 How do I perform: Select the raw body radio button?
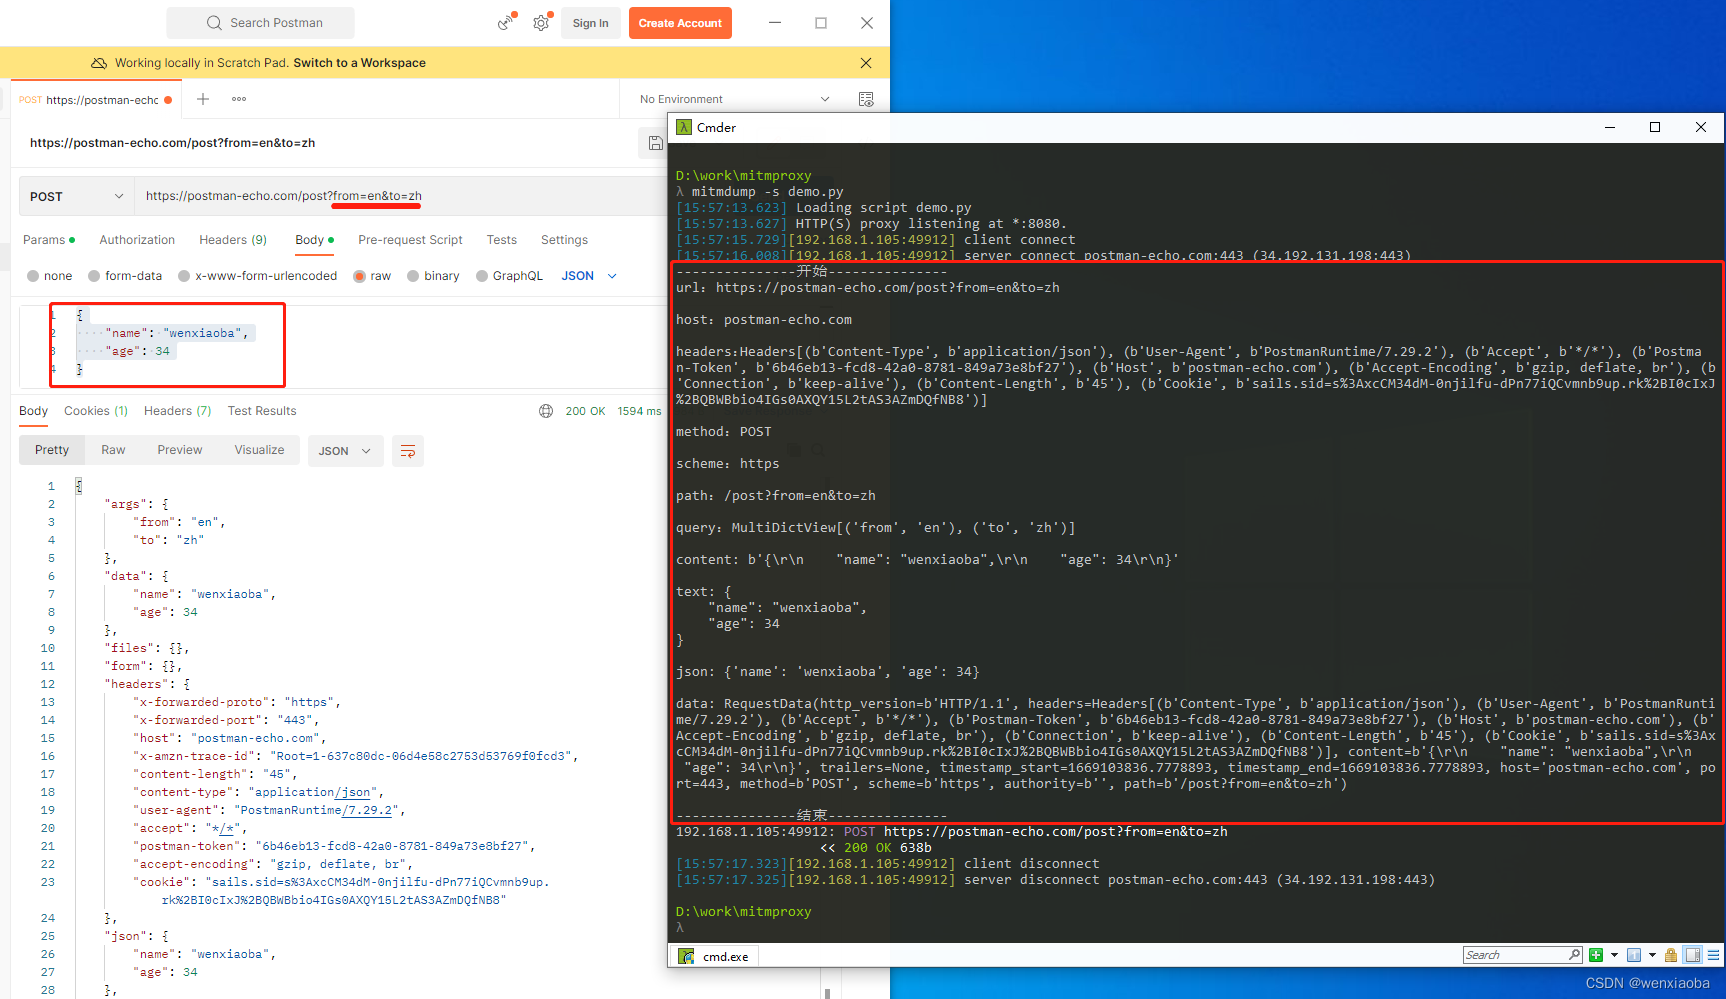pos(360,276)
